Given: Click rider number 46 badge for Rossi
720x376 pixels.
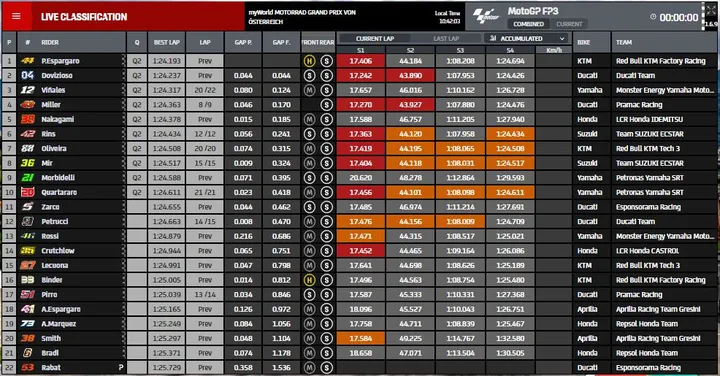Looking at the screenshot, I should 28,236.
